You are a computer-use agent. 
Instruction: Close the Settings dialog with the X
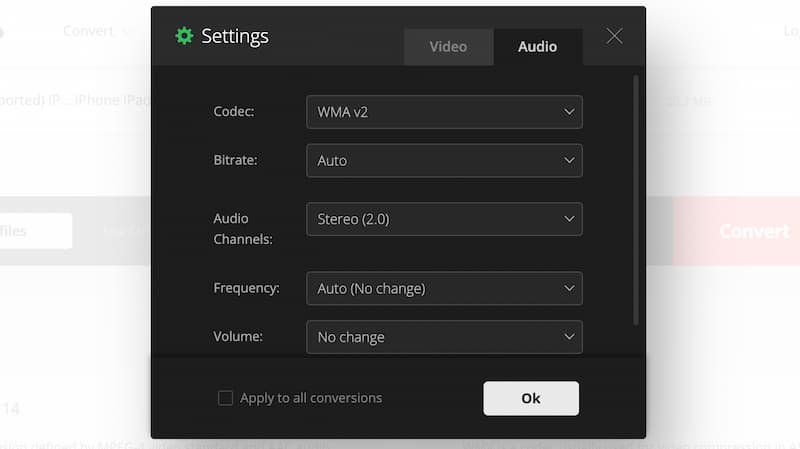coord(614,36)
